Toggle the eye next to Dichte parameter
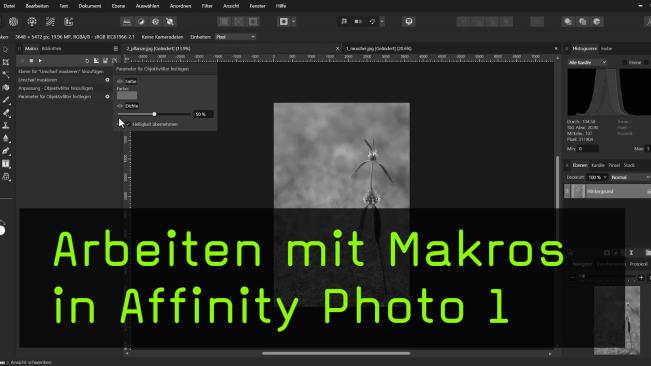This screenshot has height=366, width=651. click(x=120, y=106)
